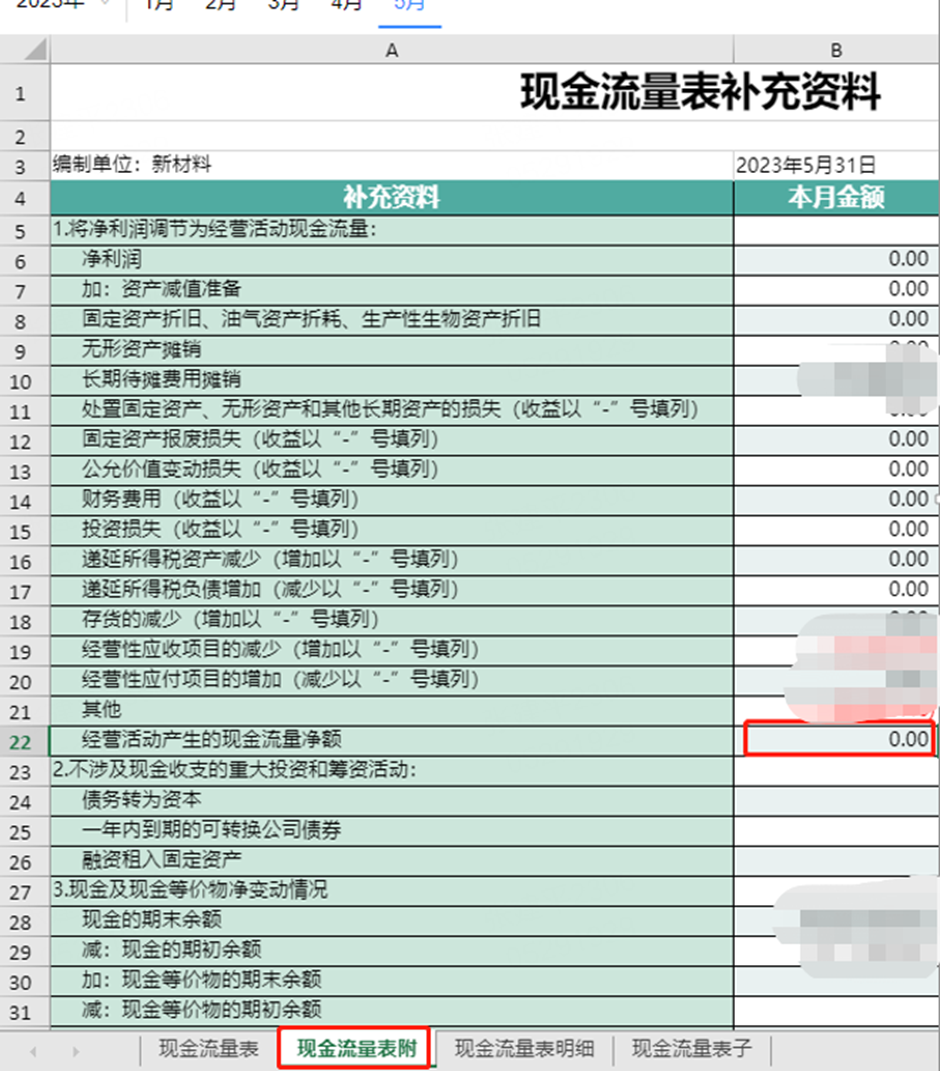Screen dimensions: 940x1071
Task: Switch to the 5月 month tab
Action: click(409, 7)
